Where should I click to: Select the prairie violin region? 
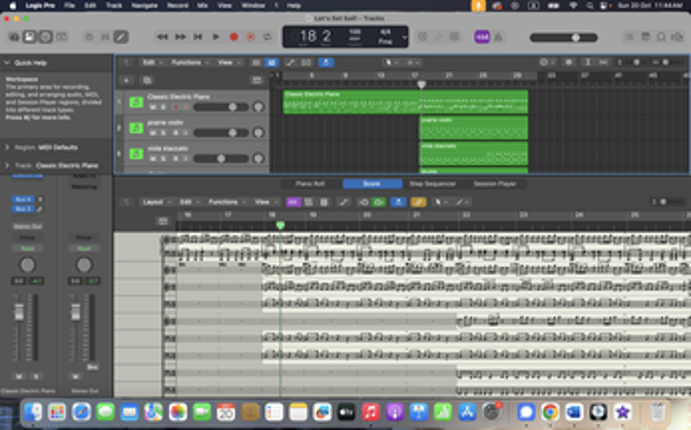(473, 128)
